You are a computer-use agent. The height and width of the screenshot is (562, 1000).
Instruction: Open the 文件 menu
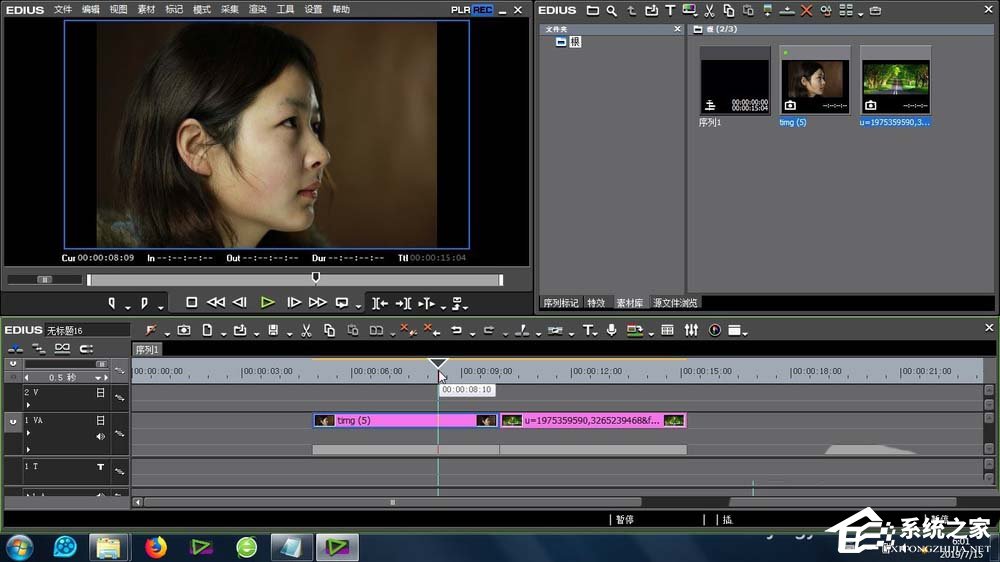point(63,9)
